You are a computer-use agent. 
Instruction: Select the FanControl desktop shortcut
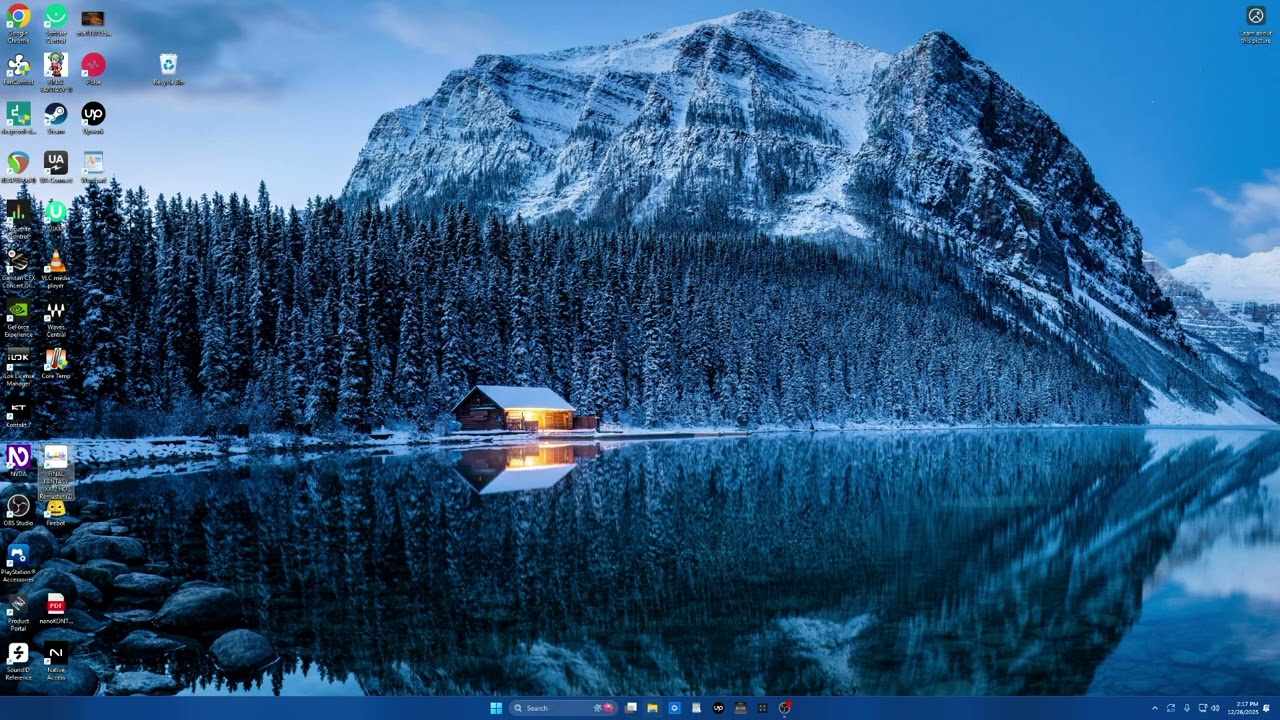[x=18, y=69]
